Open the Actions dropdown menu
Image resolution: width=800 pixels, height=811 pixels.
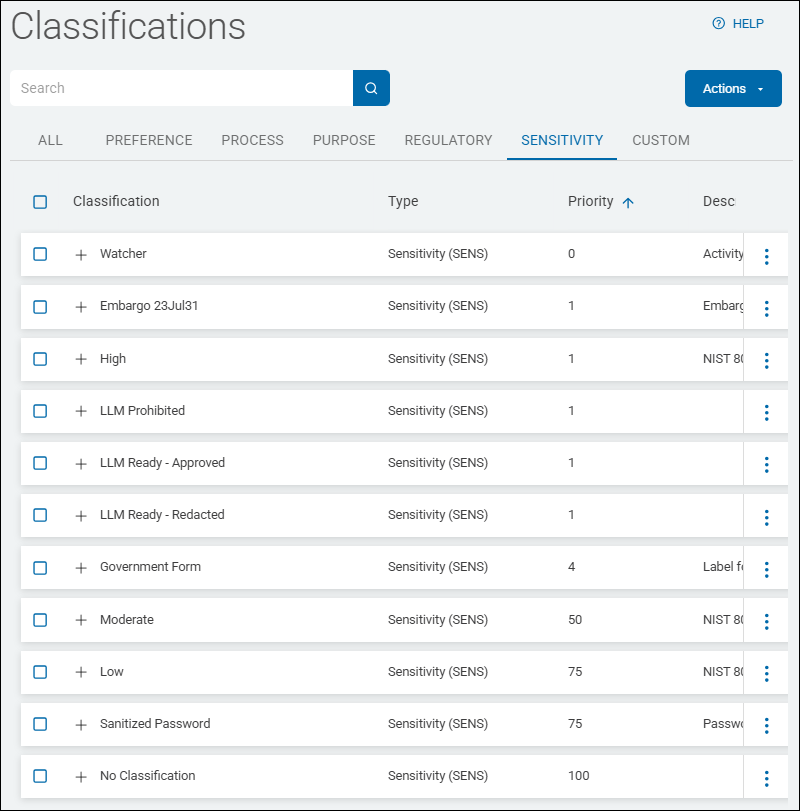pyautogui.click(x=733, y=89)
